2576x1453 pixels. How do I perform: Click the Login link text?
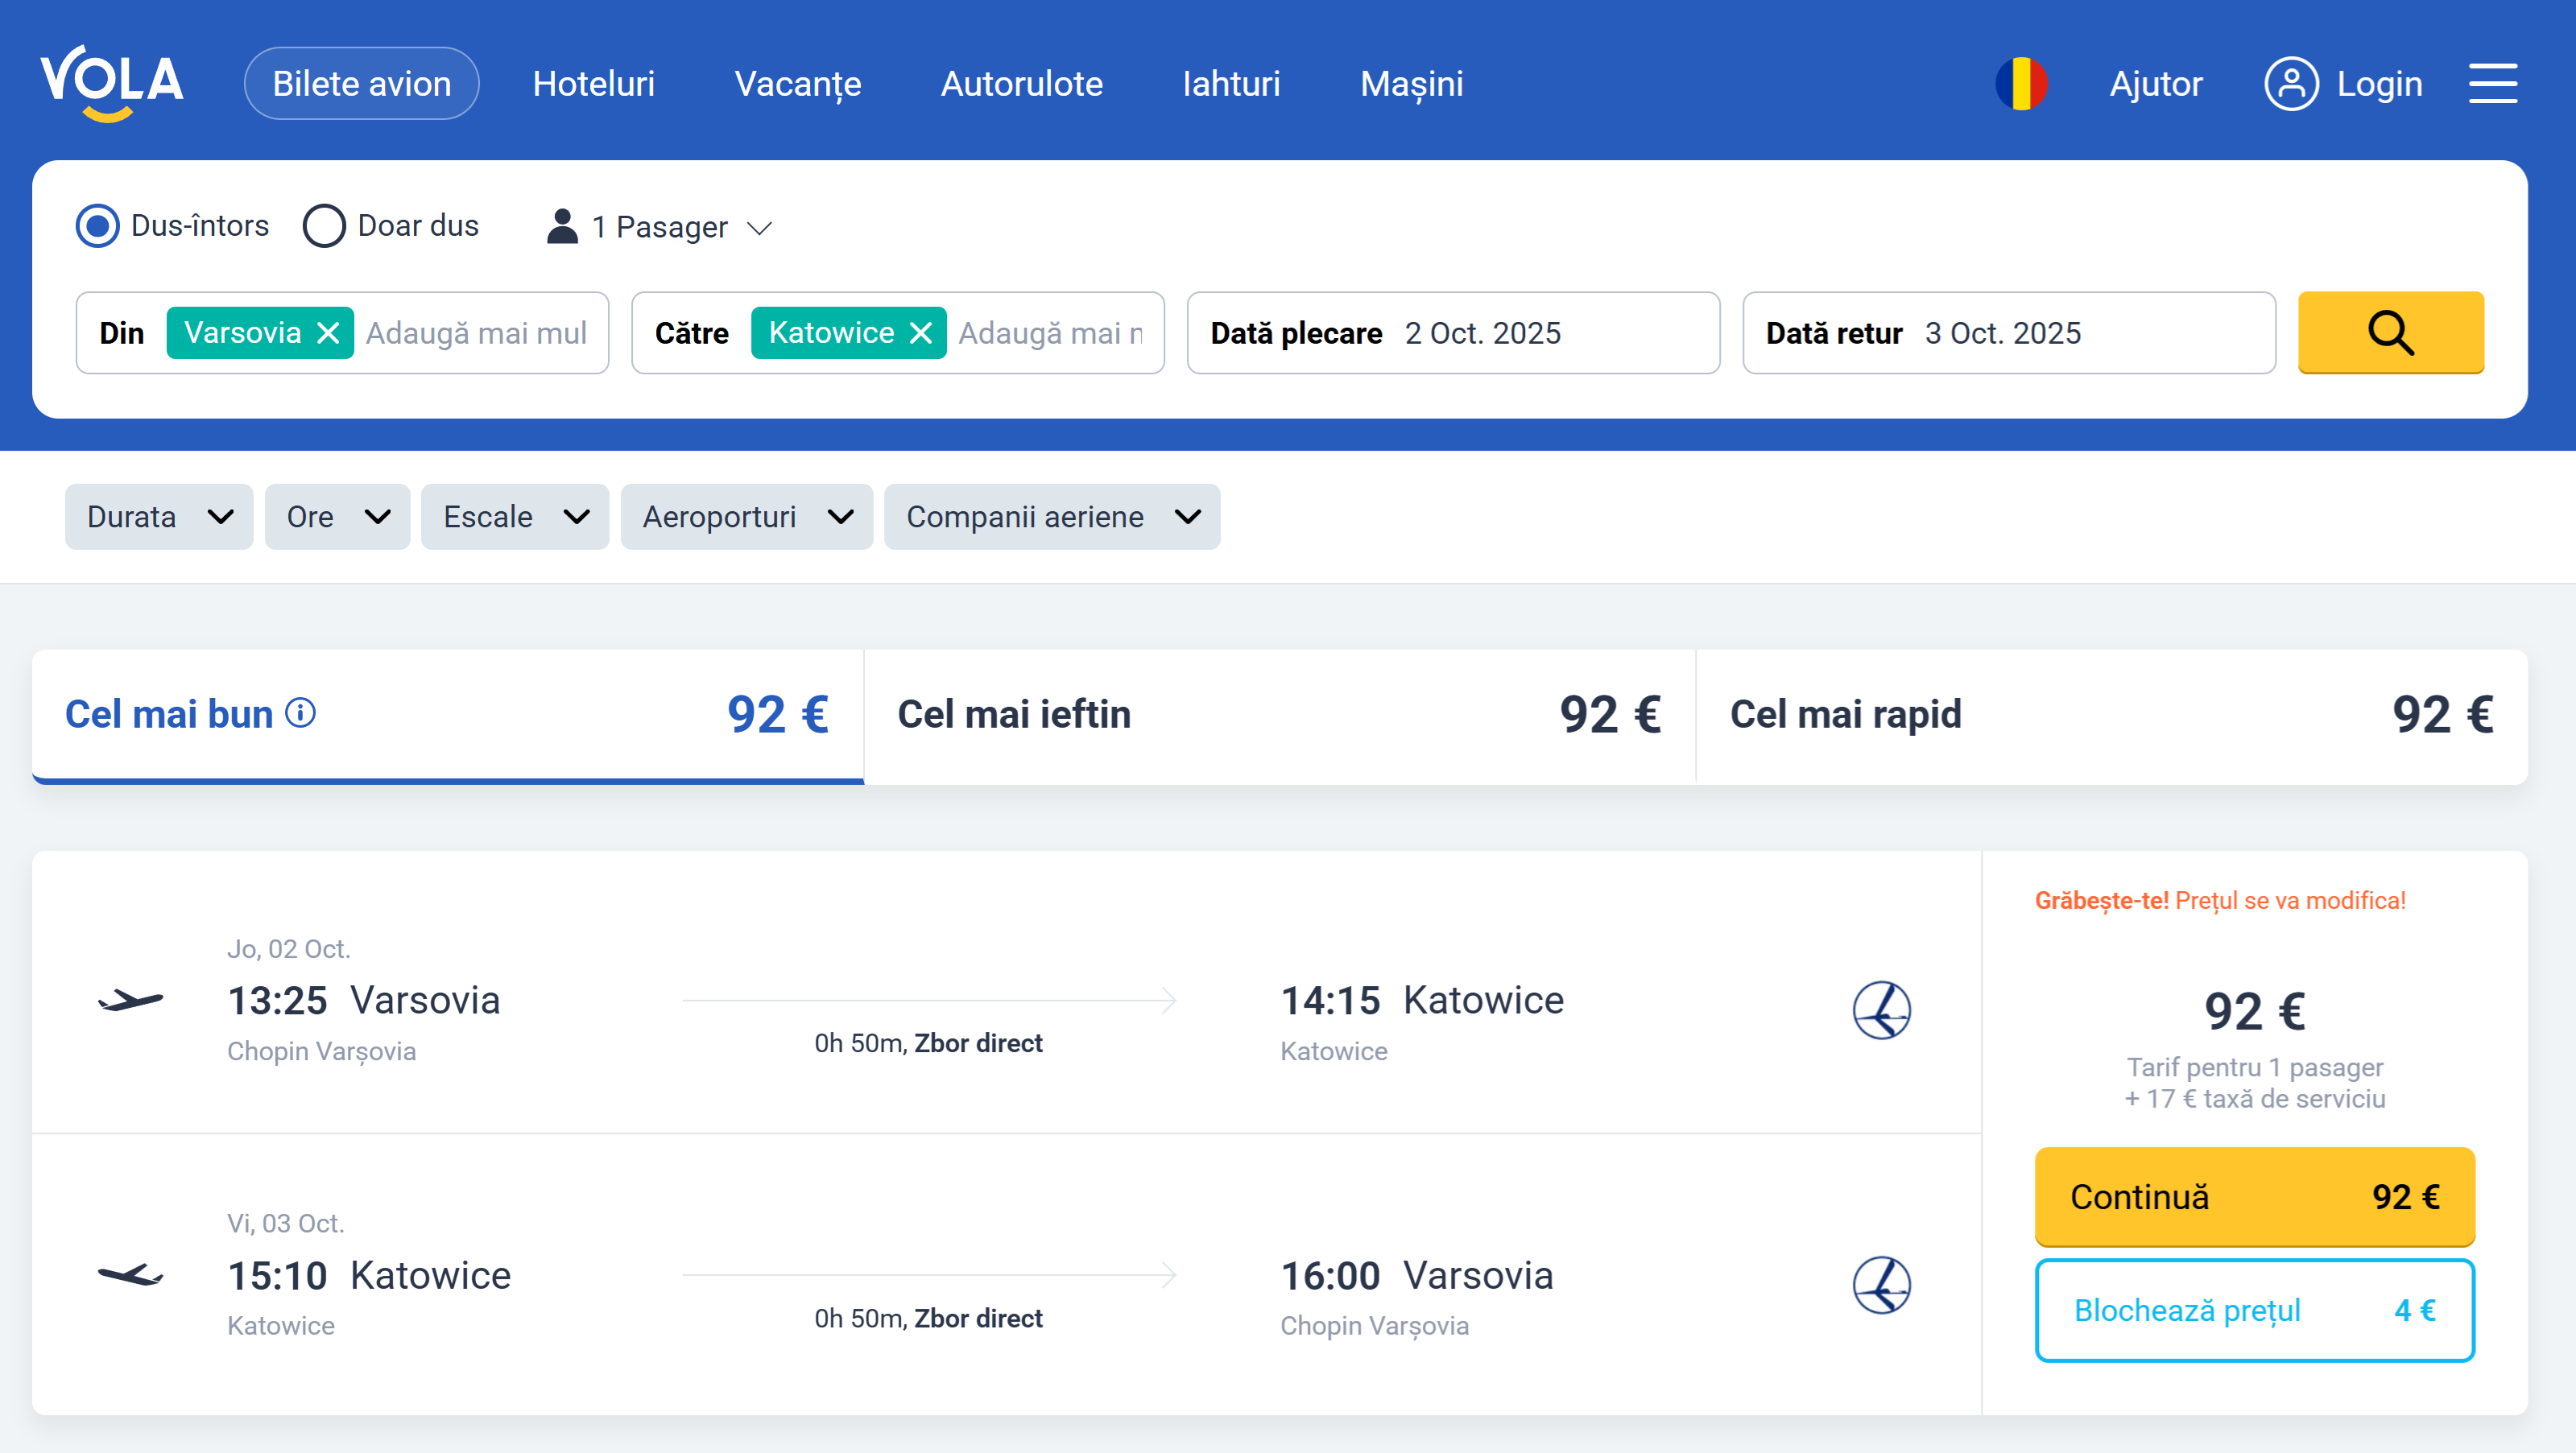point(2379,83)
